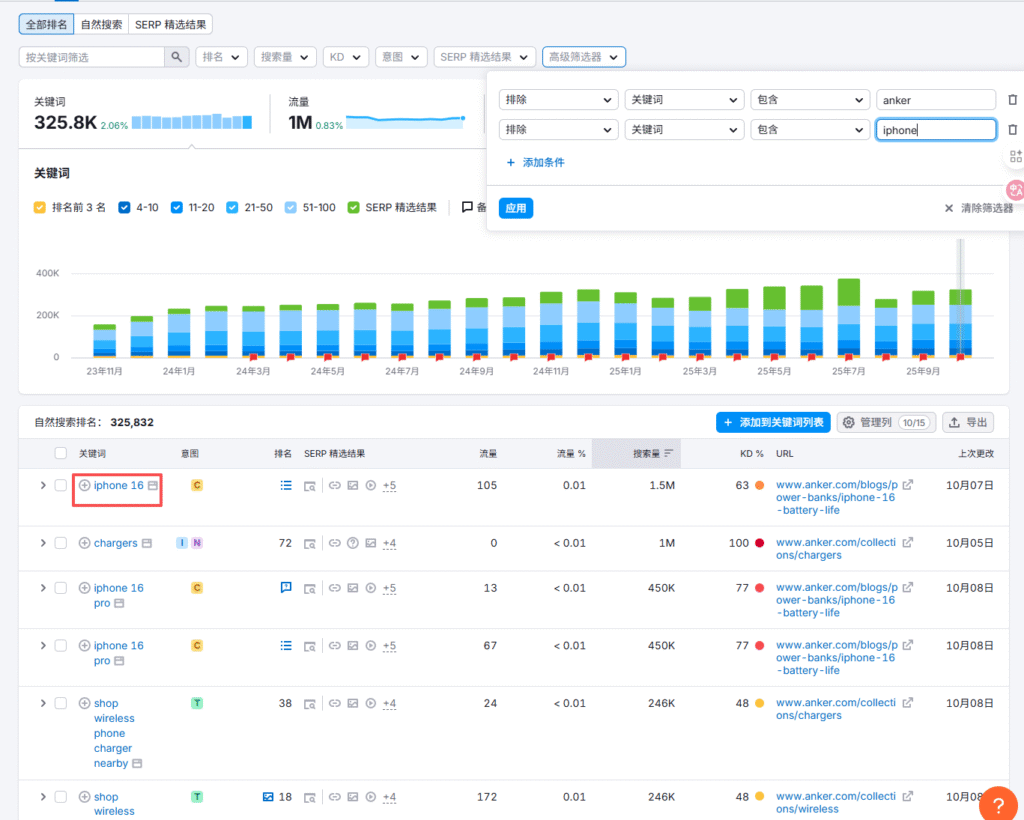
Task: Delete the anker filter row via trash icon
Action: [x=1012, y=100]
